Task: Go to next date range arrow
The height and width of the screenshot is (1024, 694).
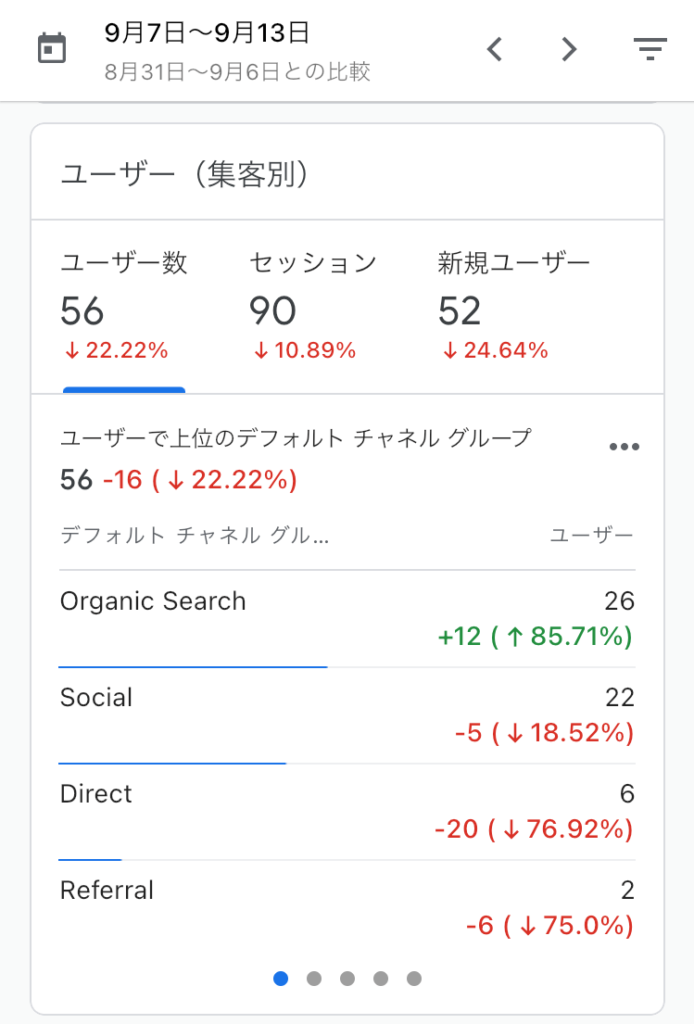Action: tap(569, 49)
